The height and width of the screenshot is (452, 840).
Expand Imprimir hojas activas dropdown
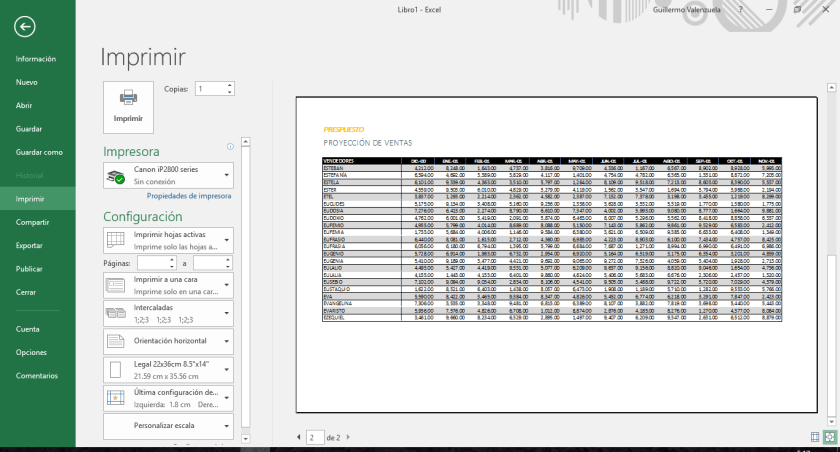point(168,240)
